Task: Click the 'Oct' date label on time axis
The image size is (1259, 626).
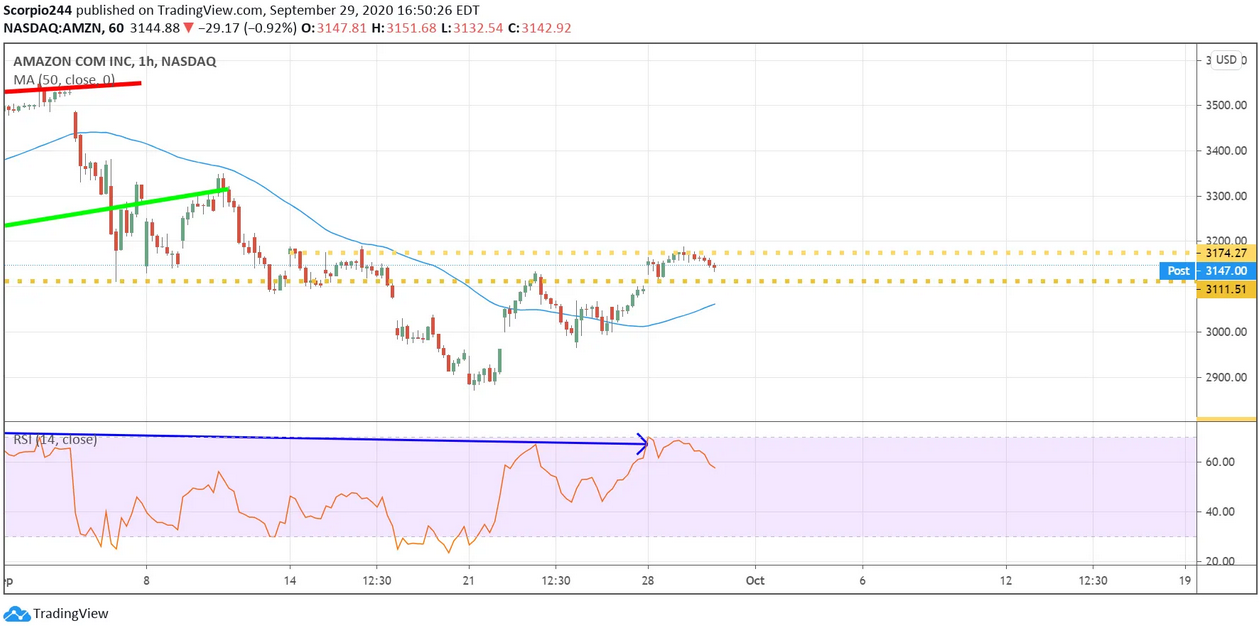Action: click(x=755, y=580)
